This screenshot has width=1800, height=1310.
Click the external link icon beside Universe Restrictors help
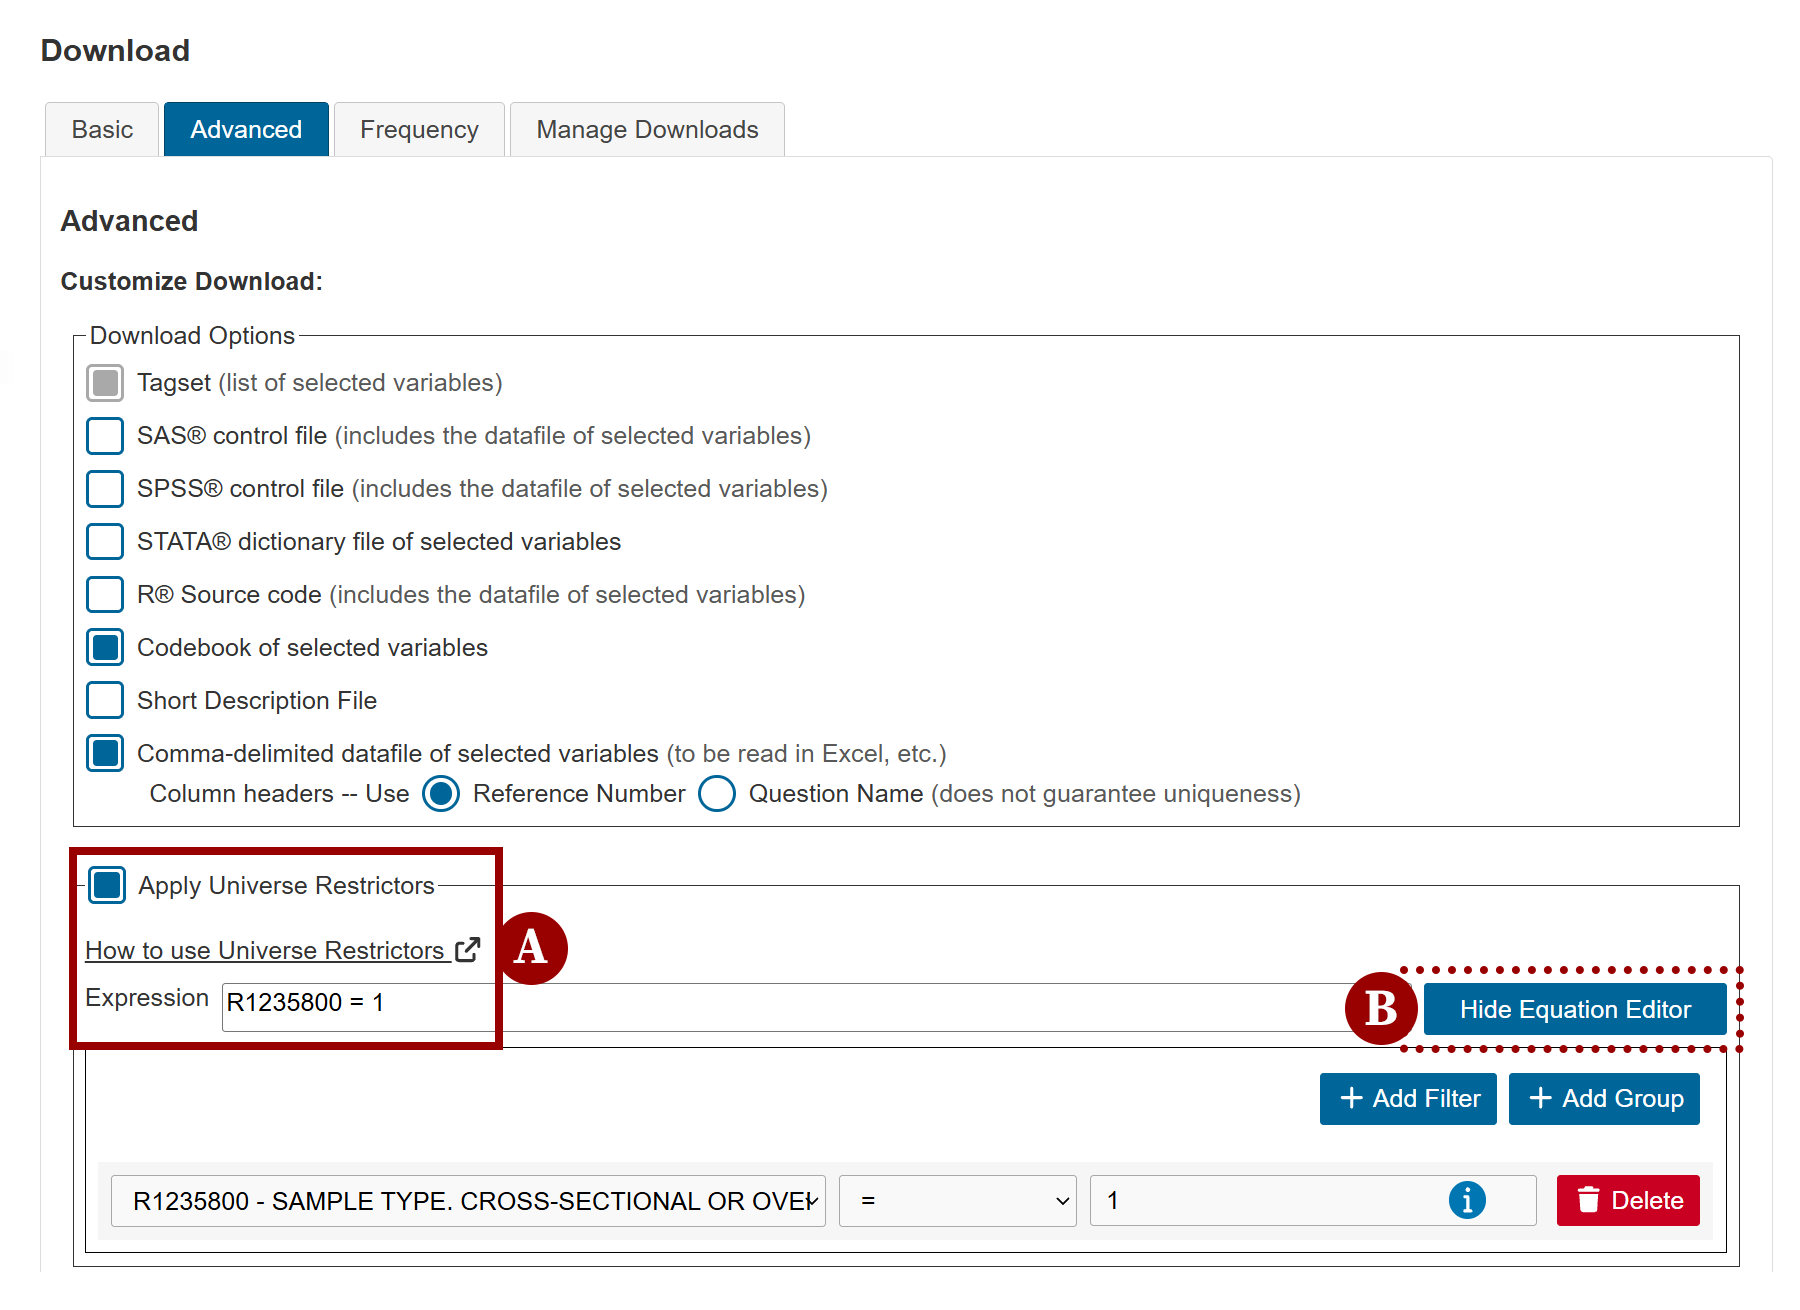coord(467,949)
